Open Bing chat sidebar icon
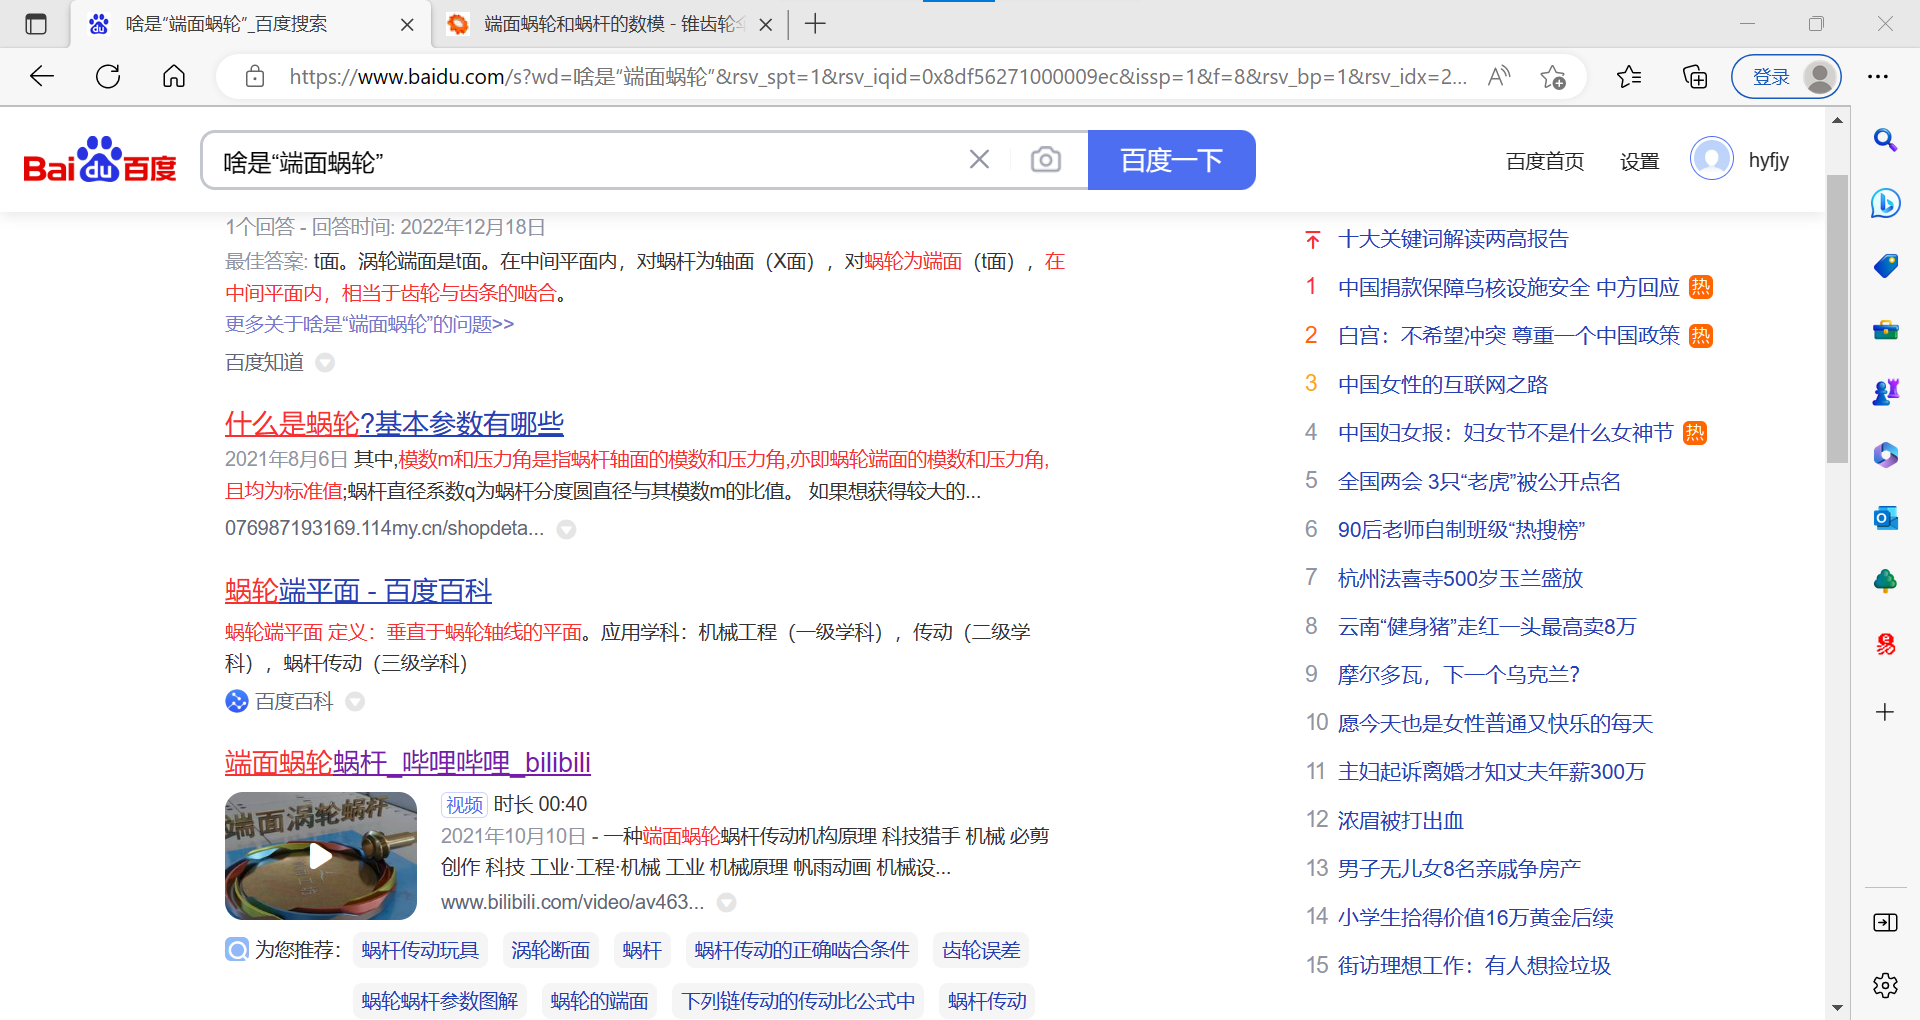 [x=1885, y=203]
